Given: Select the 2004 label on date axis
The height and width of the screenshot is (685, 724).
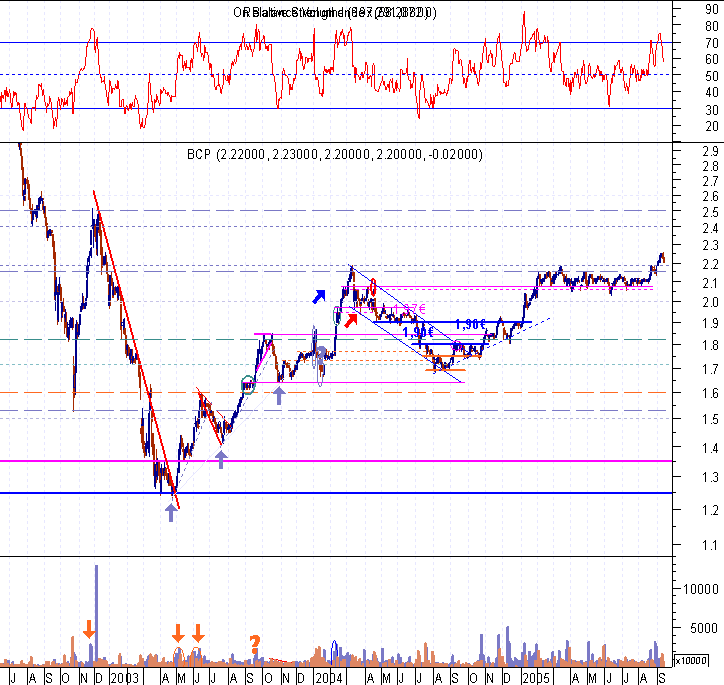Looking at the screenshot, I should pos(329,678).
